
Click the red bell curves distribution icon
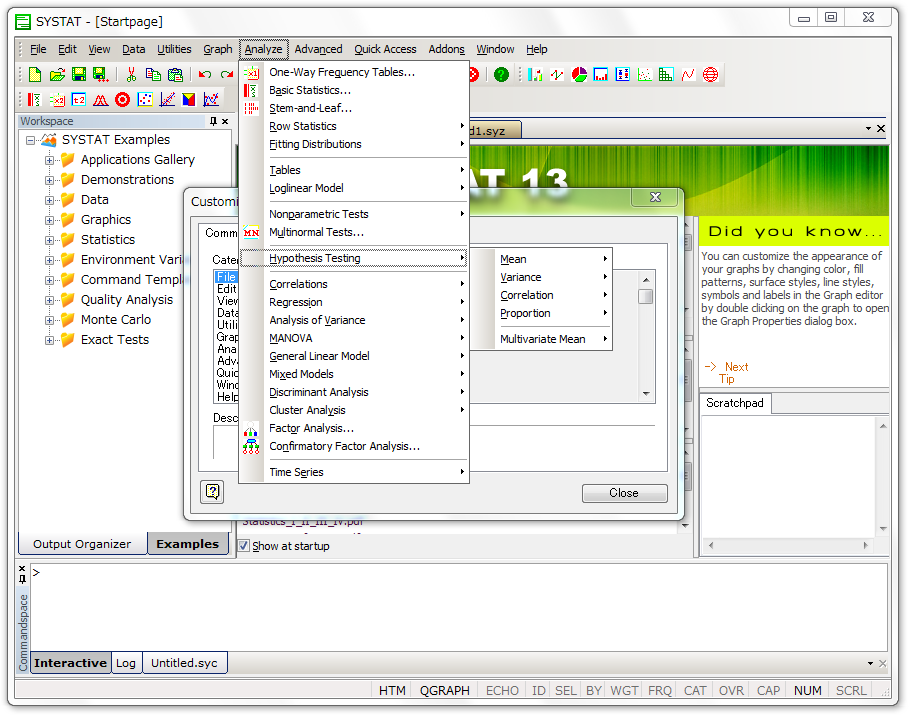tap(101, 100)
